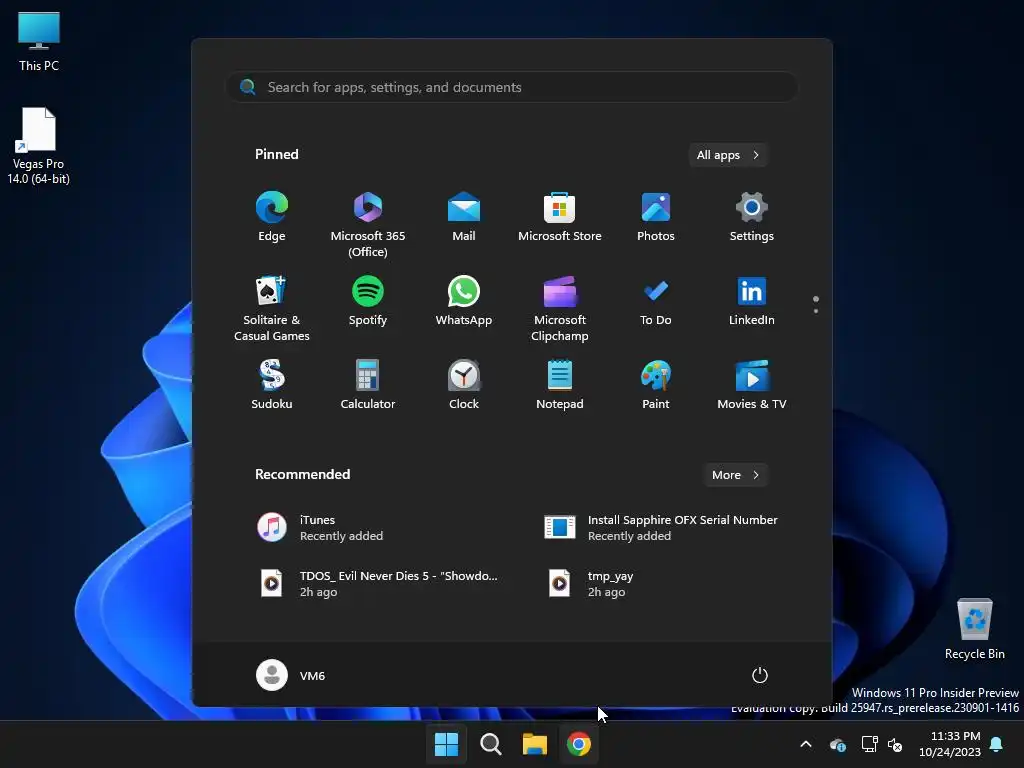Open notifications bell
The height and width of the screenshot is (768, 1024).
(x=997, y=744)
